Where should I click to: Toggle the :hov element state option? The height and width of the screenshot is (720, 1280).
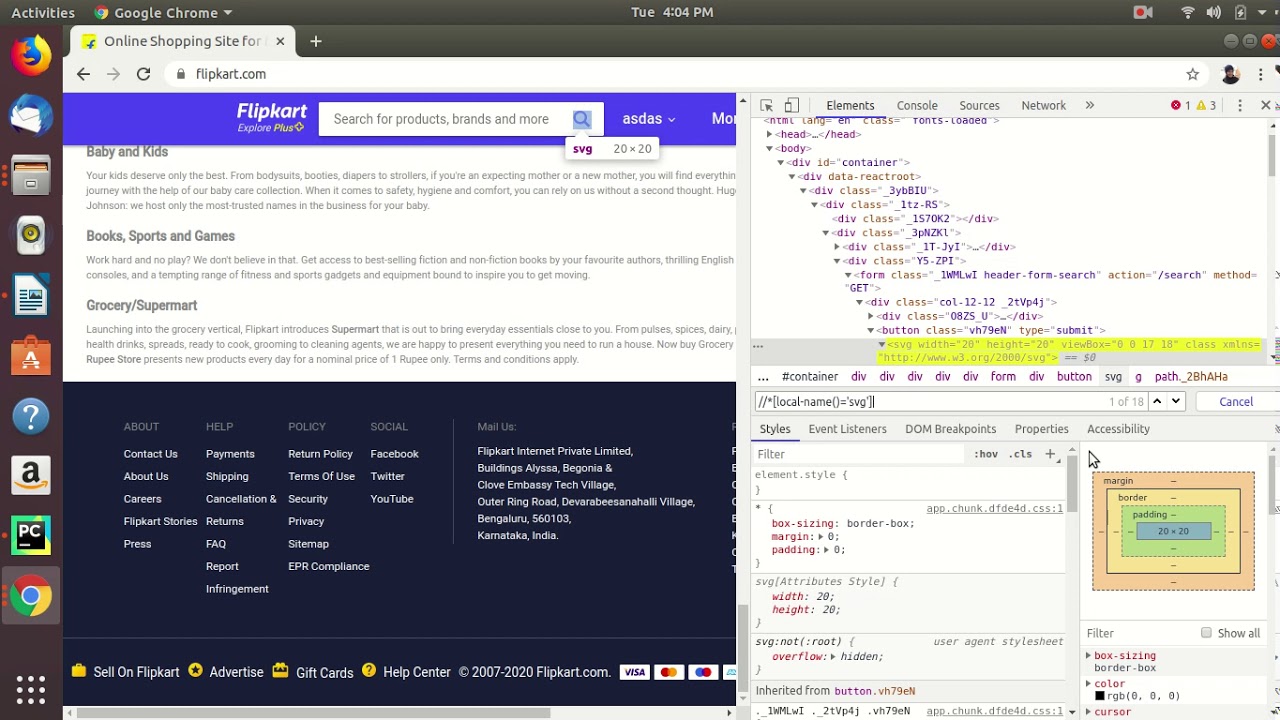[986, 454]
